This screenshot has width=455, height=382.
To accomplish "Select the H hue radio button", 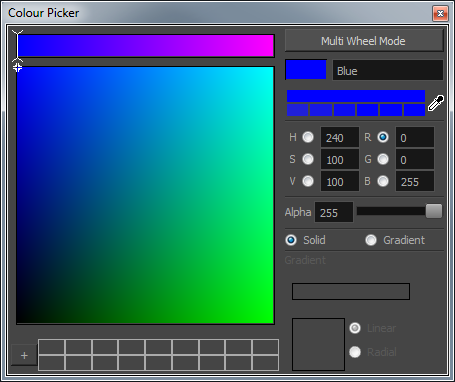I will [308, 137].
